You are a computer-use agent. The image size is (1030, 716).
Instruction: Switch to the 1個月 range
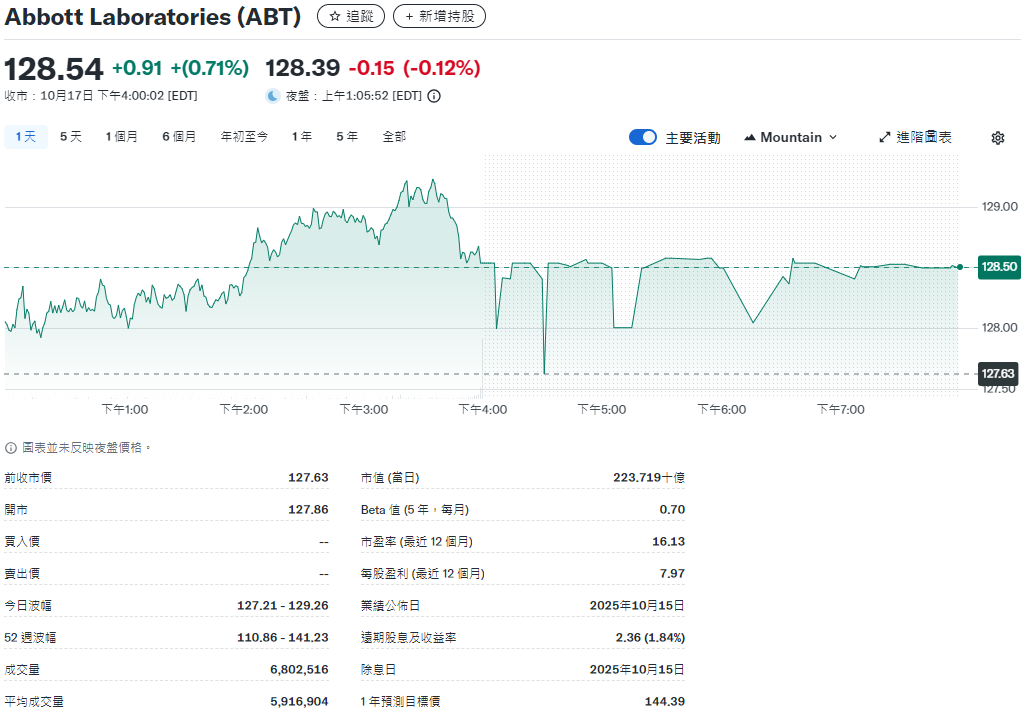(122, 137)
